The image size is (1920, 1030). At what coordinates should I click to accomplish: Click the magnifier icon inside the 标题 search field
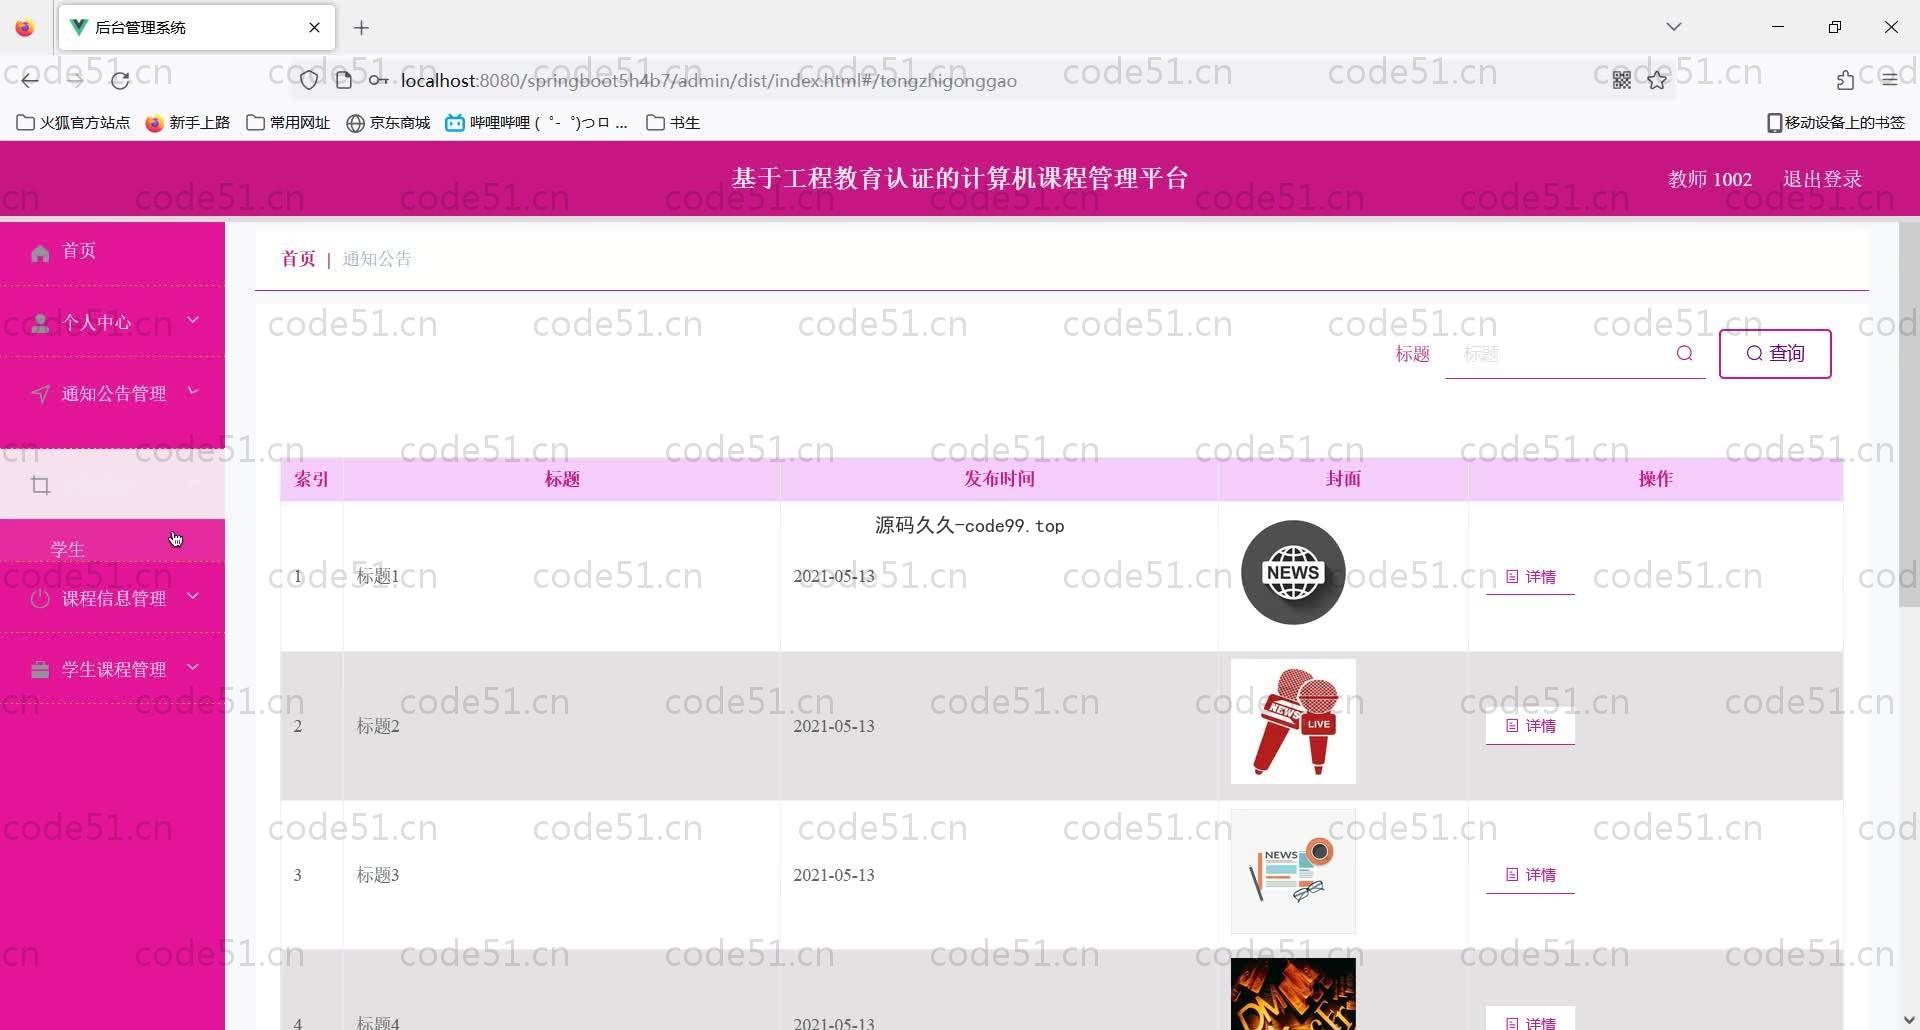click(1685, 353)
